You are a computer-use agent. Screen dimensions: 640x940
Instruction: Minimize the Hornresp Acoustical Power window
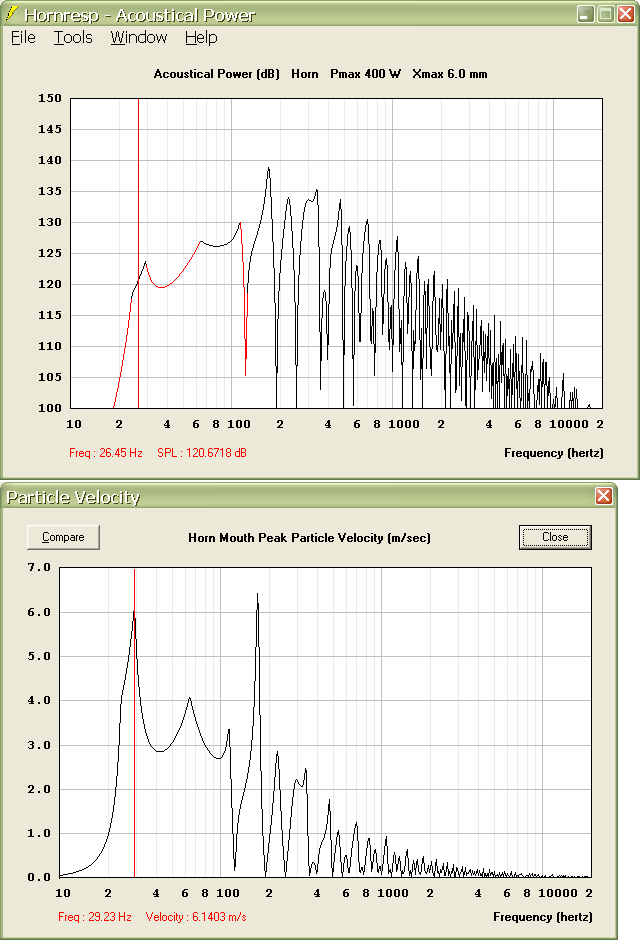(x=585, y=14)
